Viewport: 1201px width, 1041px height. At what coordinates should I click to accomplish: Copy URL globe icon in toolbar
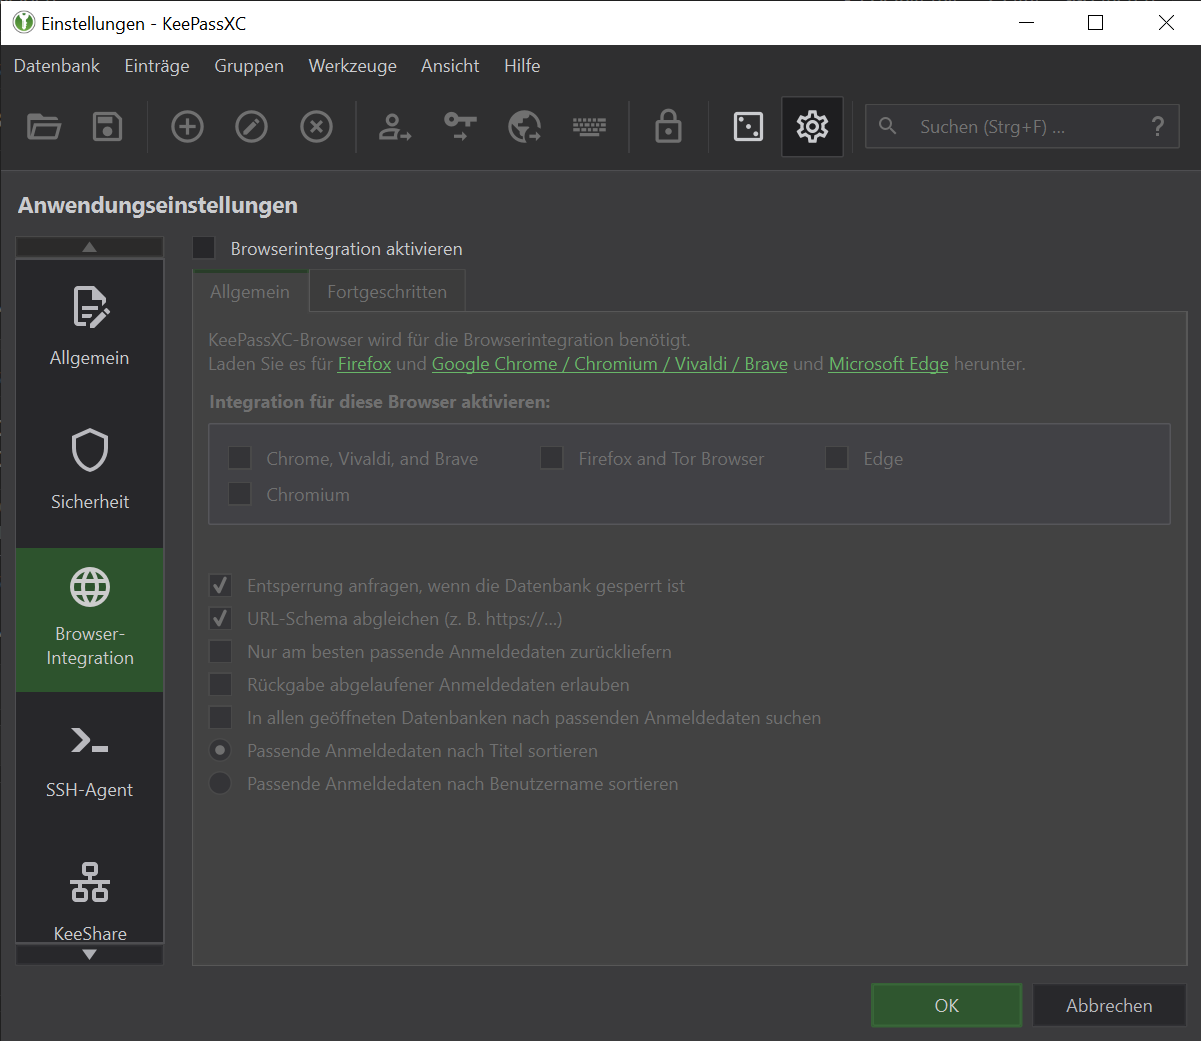(x=525, y=127)
